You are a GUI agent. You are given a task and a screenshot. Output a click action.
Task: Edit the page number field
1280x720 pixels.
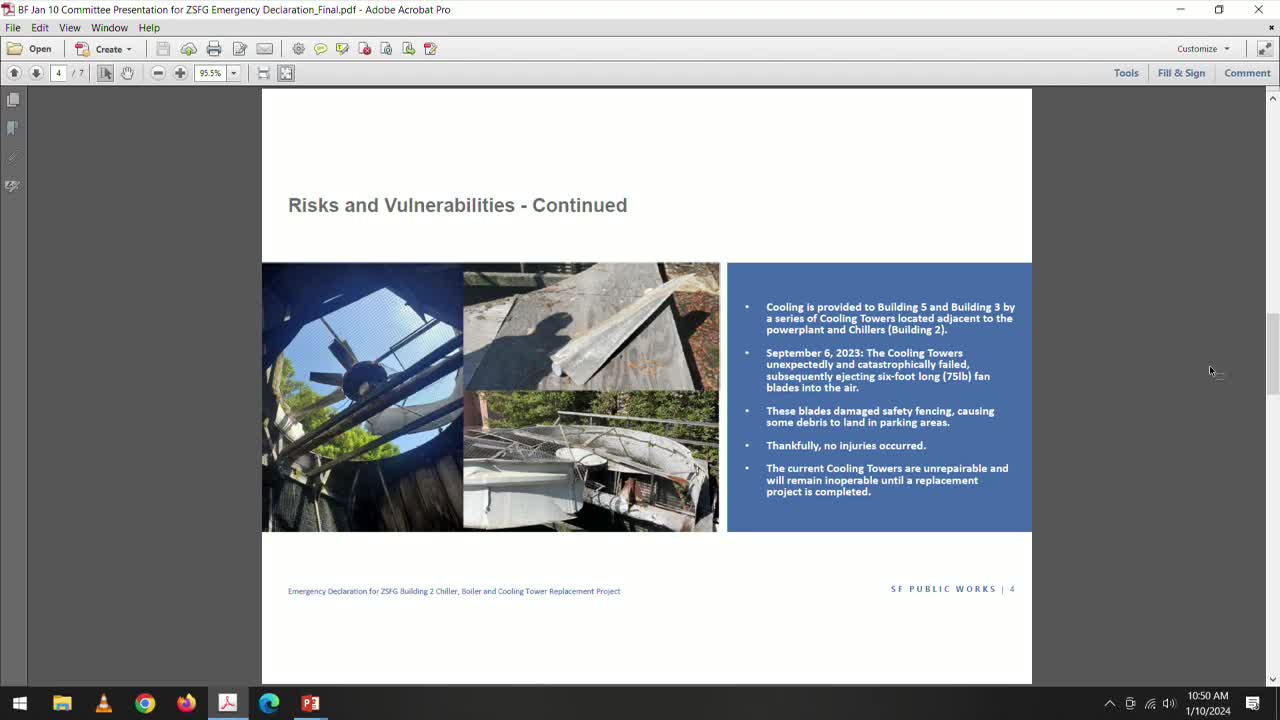click(x=58, y=72)
